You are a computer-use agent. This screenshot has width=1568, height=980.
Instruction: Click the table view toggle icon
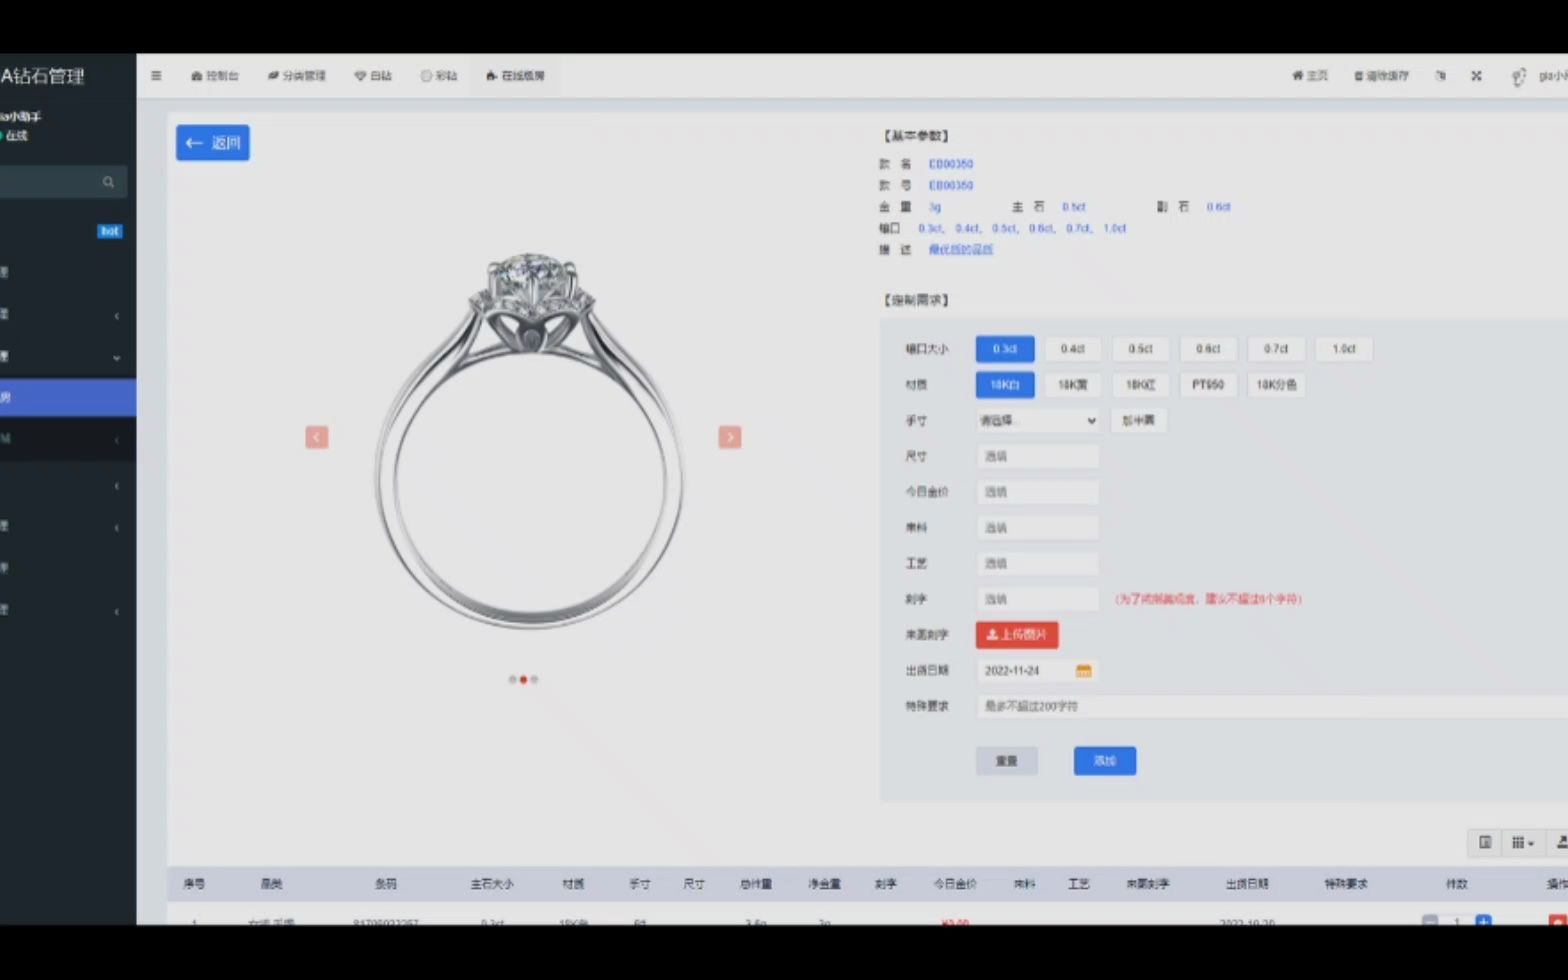click(x=1485, y=843)
